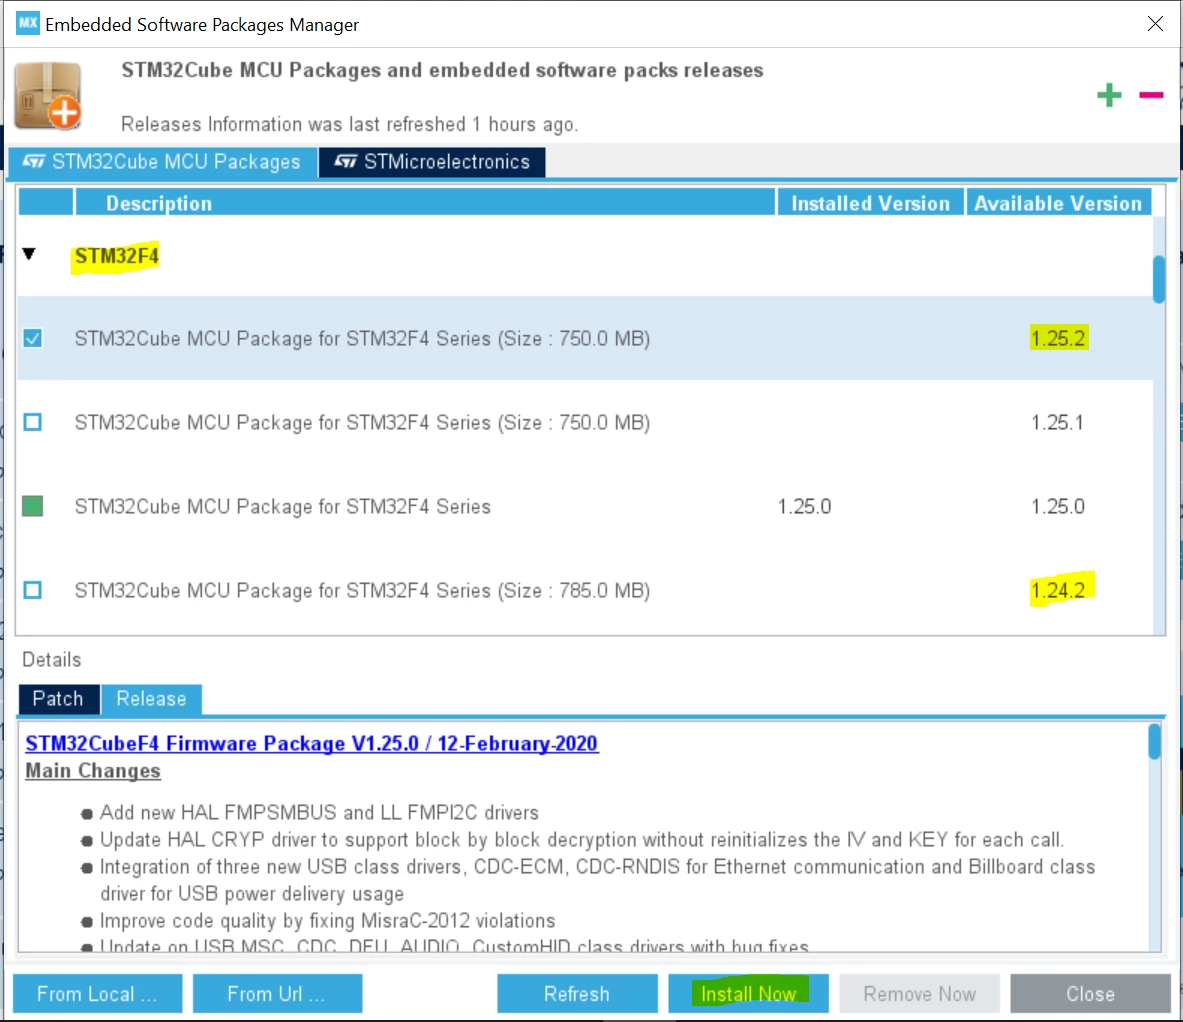
Task: Check the STM32F4 package version 1.25.1 checkbox
Action: 32,422
